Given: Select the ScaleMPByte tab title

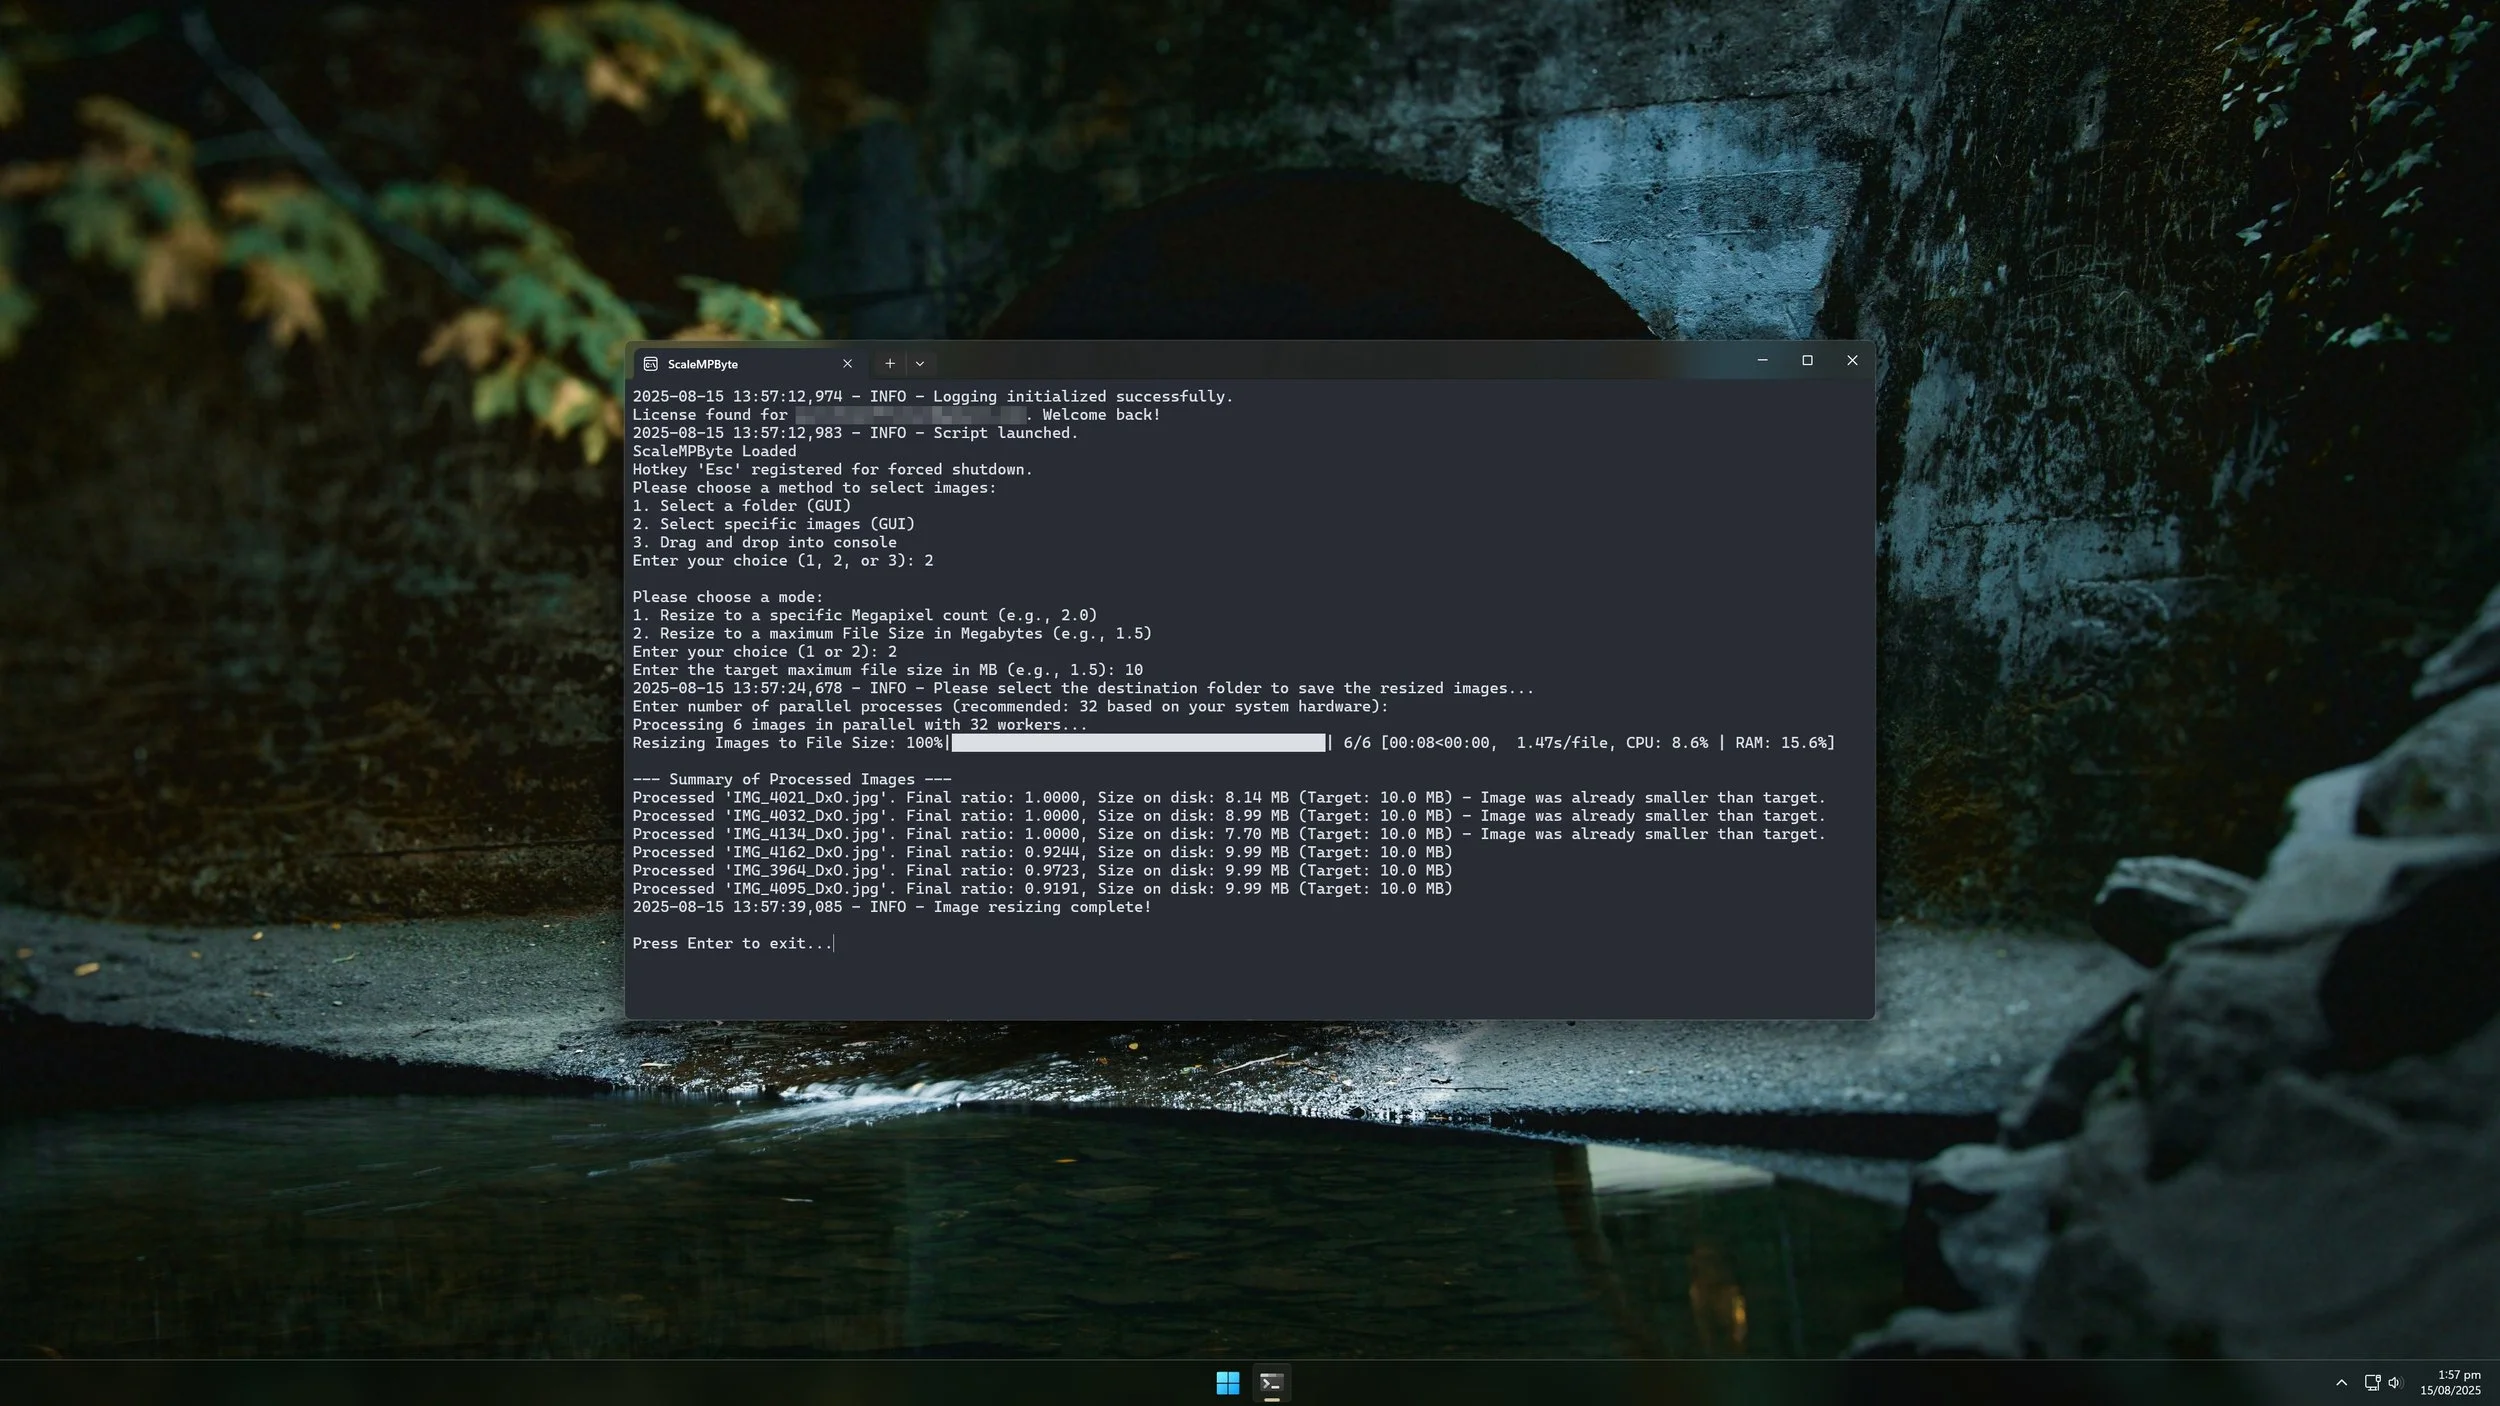Looking at the screenshot, I should (703, 364).
